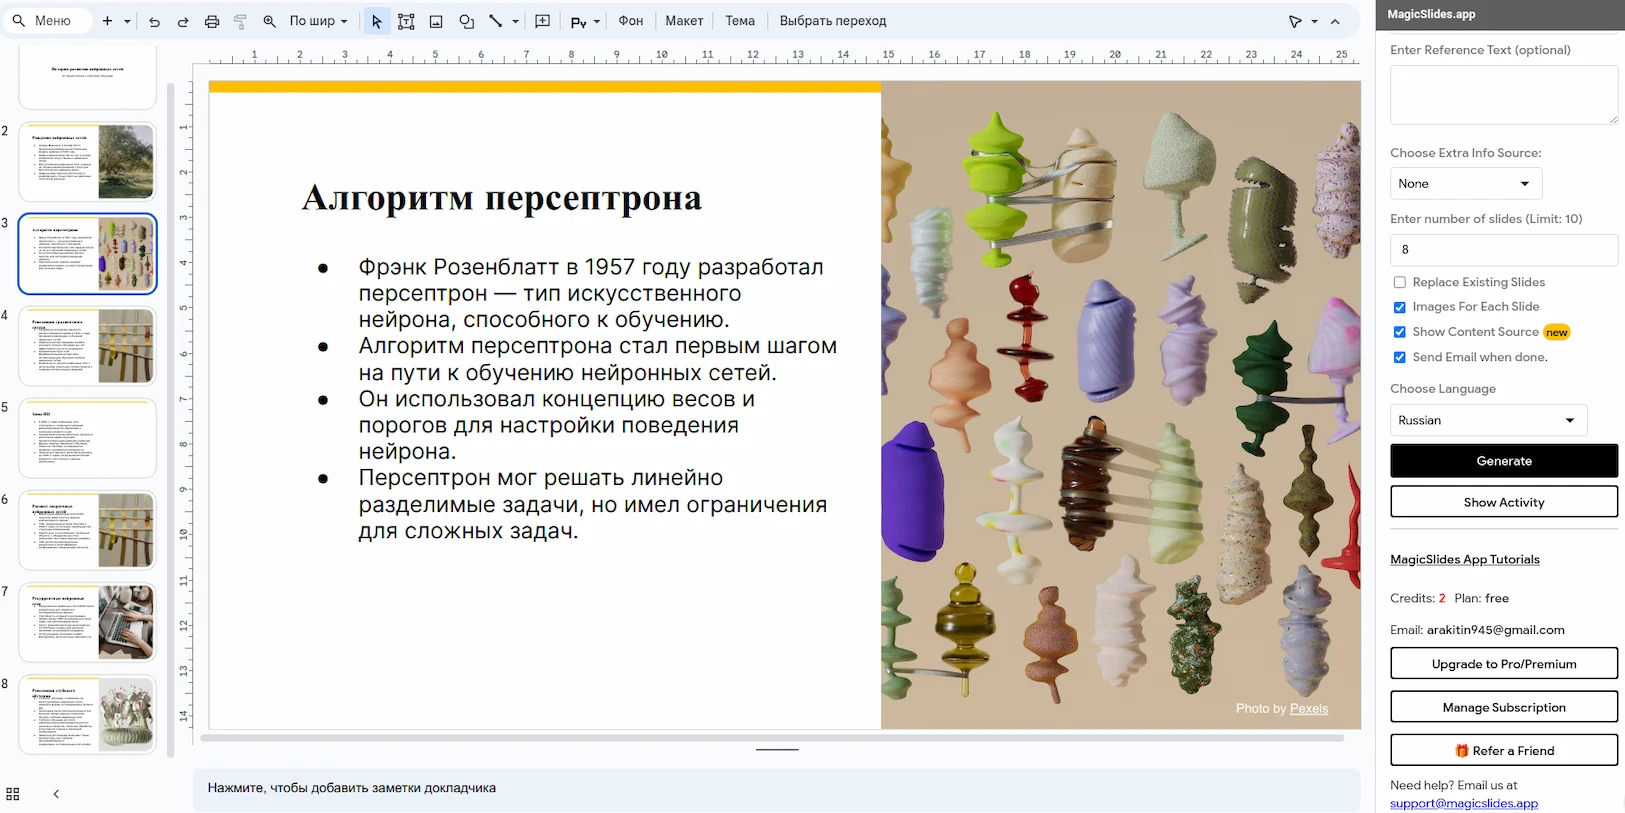
Task: Switch to grid view icon
Action: (13, 794)
